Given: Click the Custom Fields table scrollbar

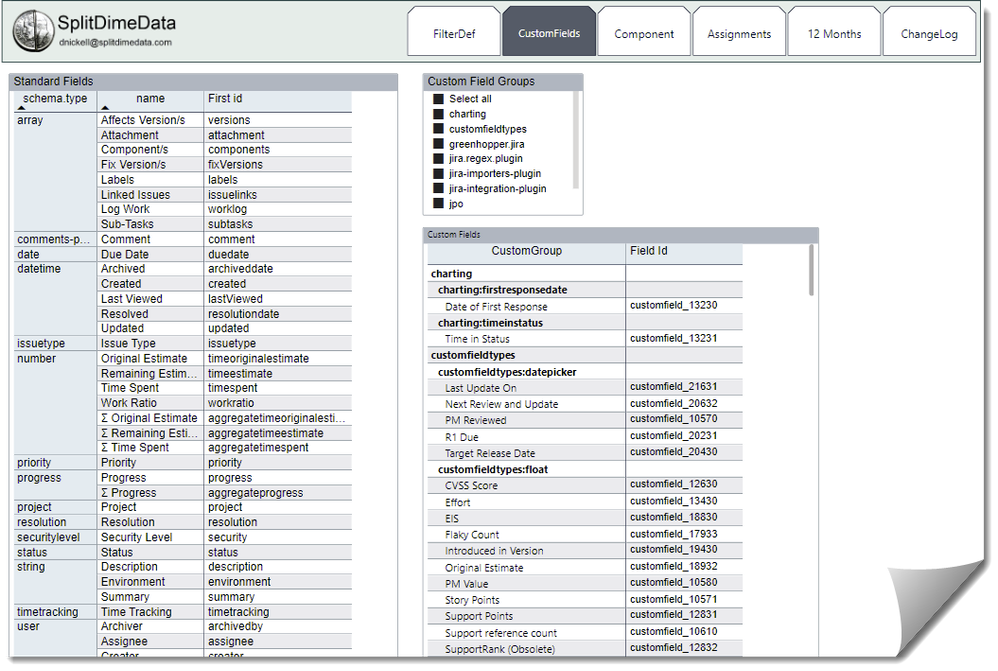Looking at the screenshot, I should click(x=811, y=270).
